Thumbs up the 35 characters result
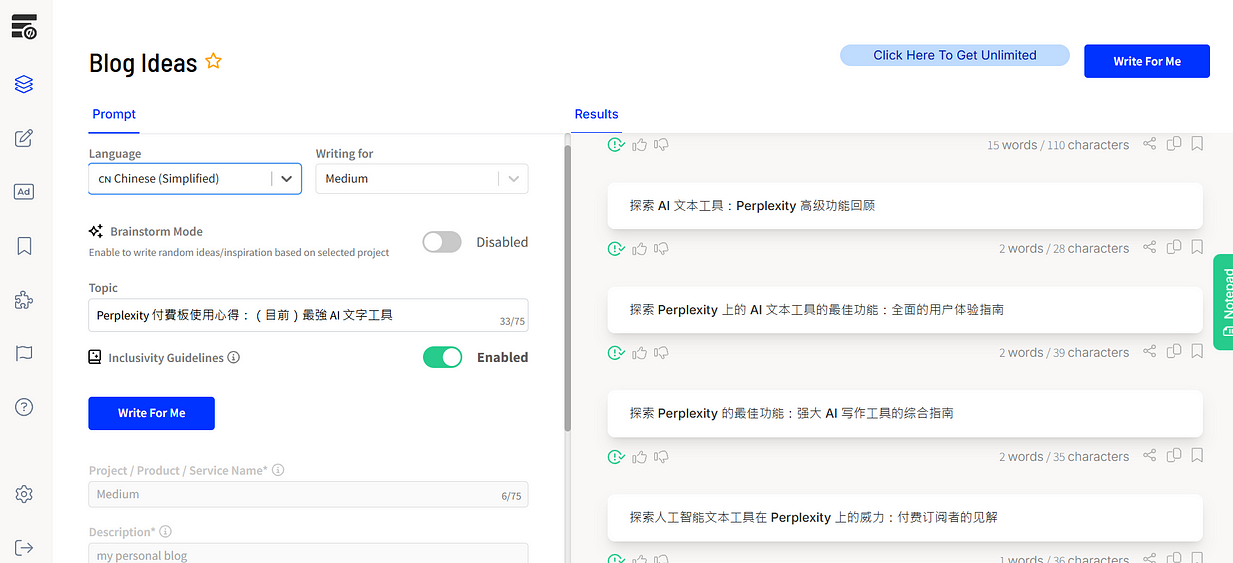 (640, 457)
